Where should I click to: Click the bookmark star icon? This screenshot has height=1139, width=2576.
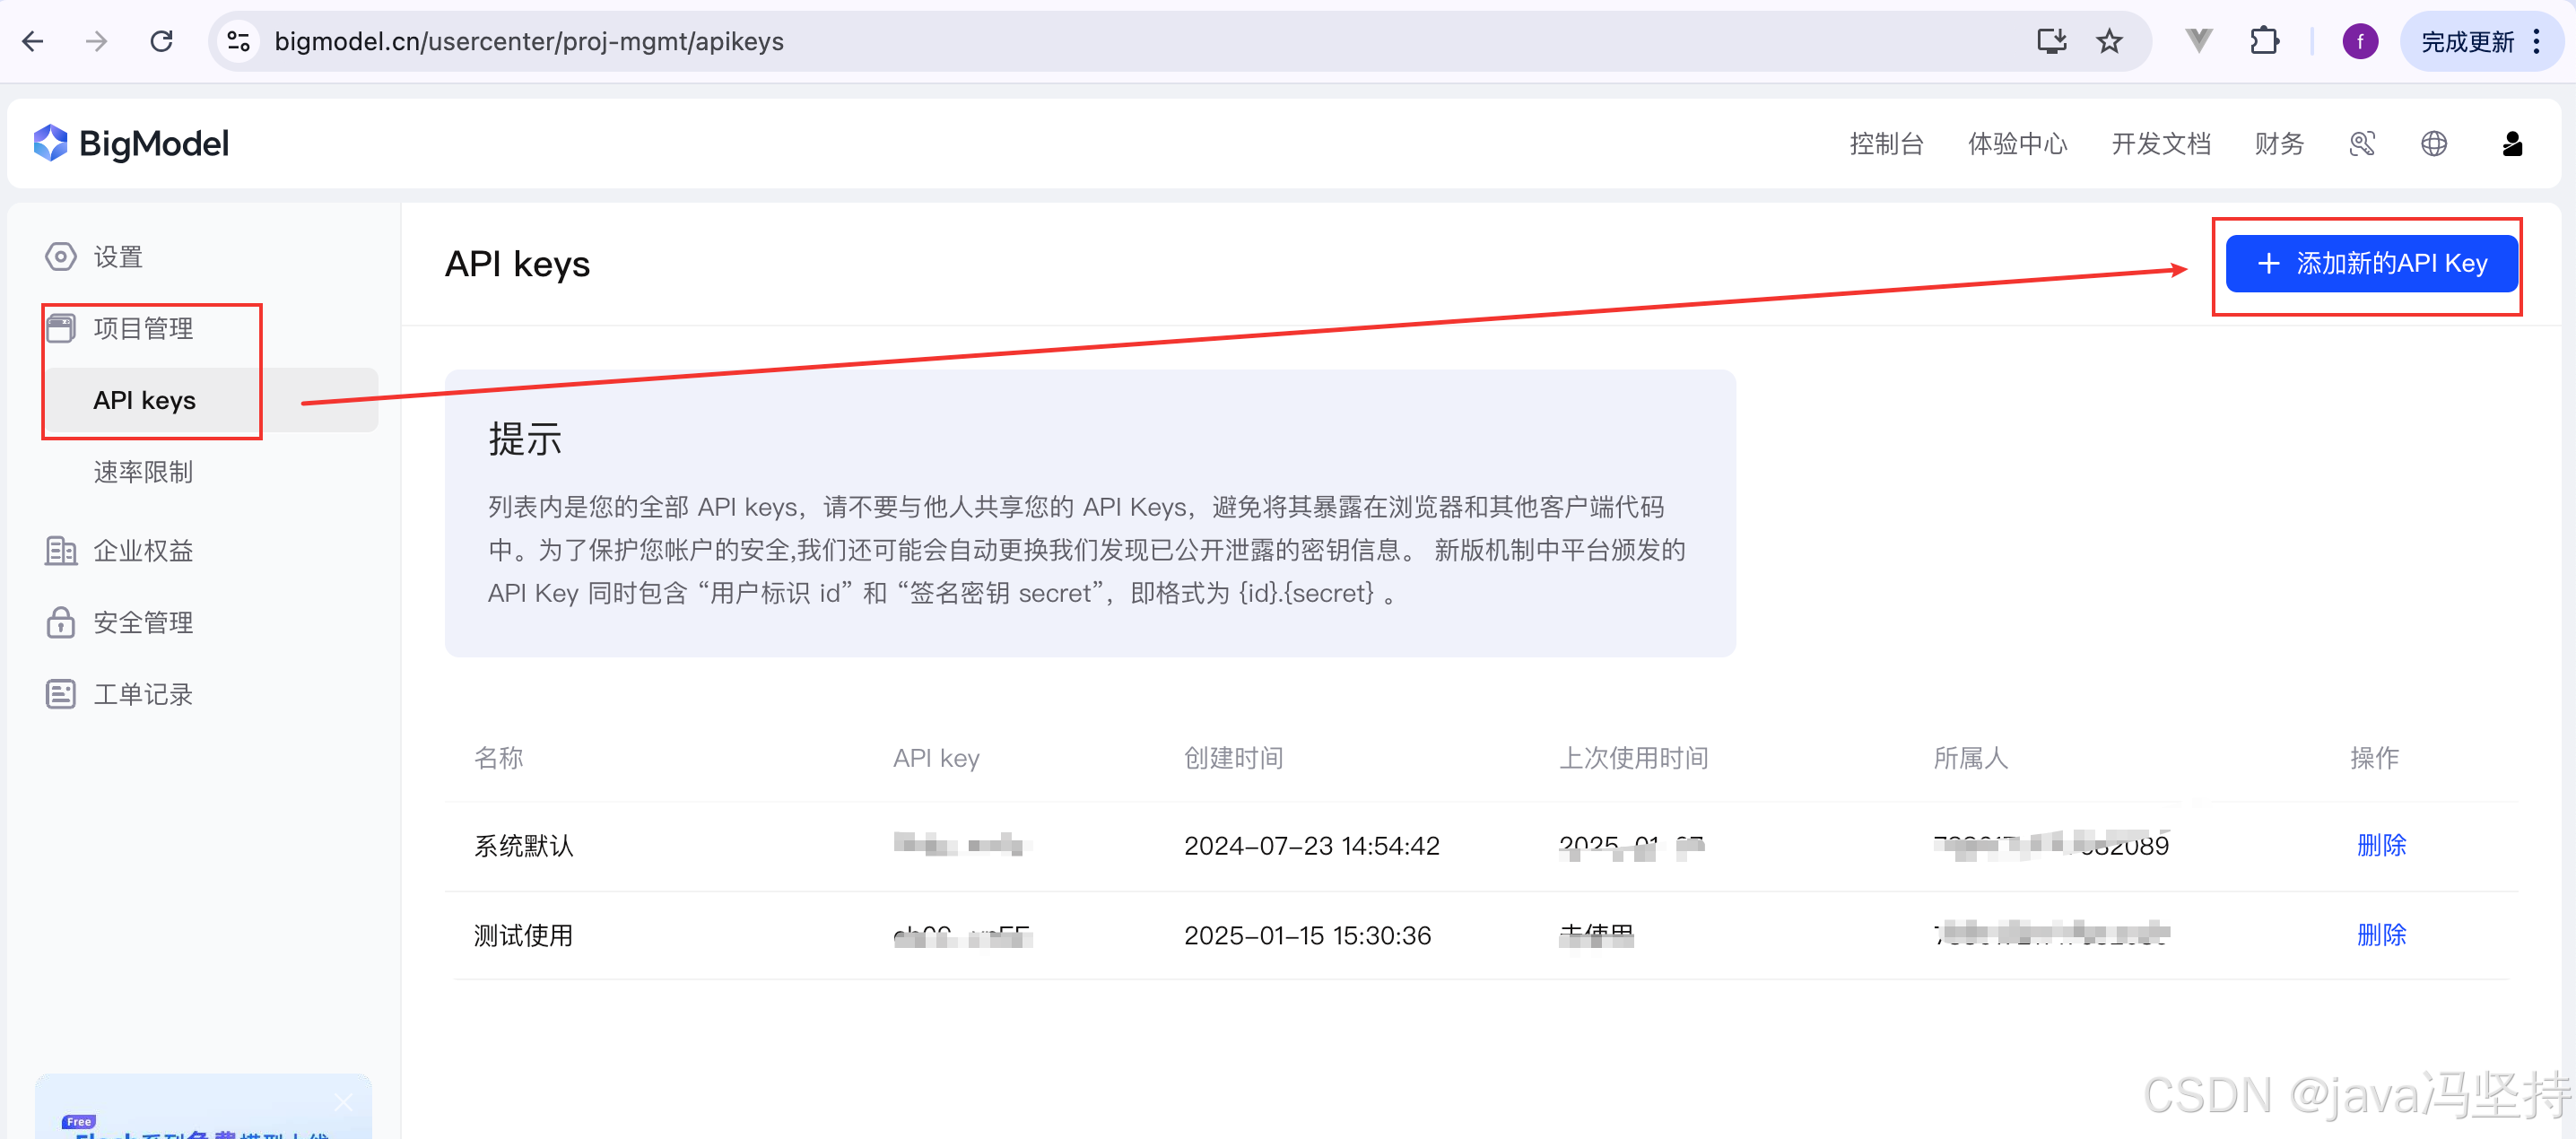tap(2109, 41)
